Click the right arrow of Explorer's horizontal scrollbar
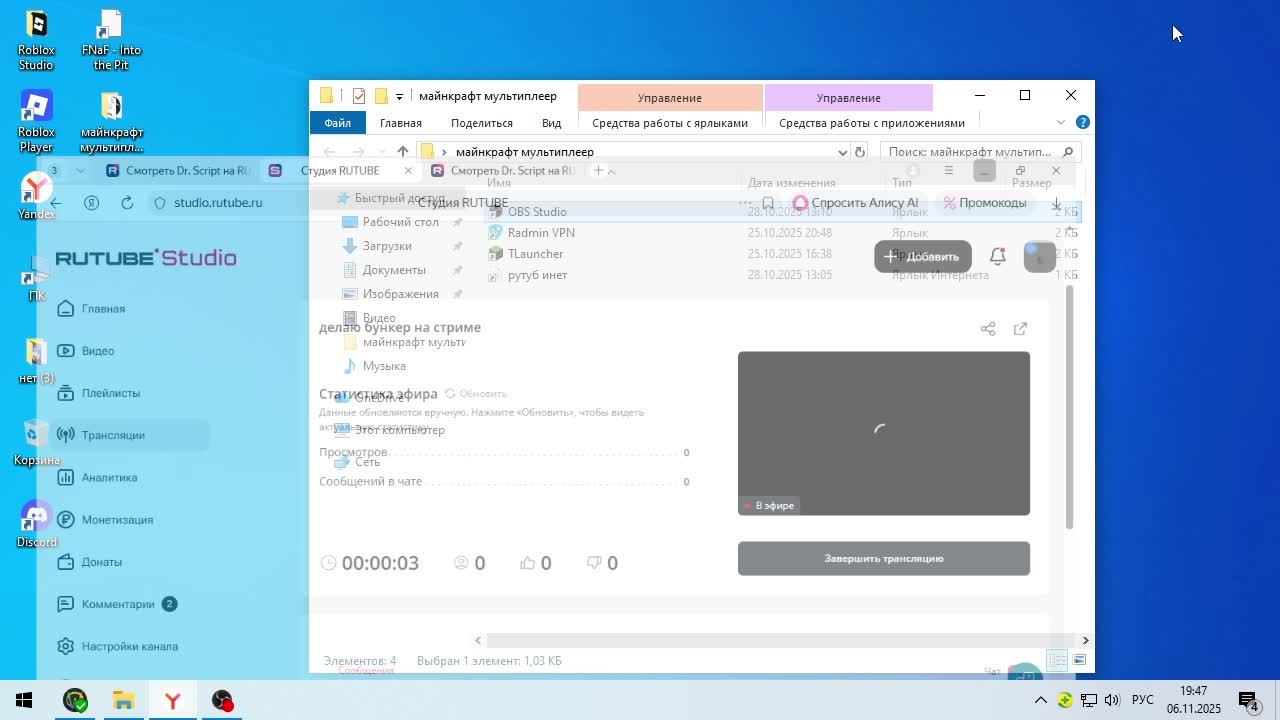The width and height of the screenshot is (1280, 720). point(1085,640)
